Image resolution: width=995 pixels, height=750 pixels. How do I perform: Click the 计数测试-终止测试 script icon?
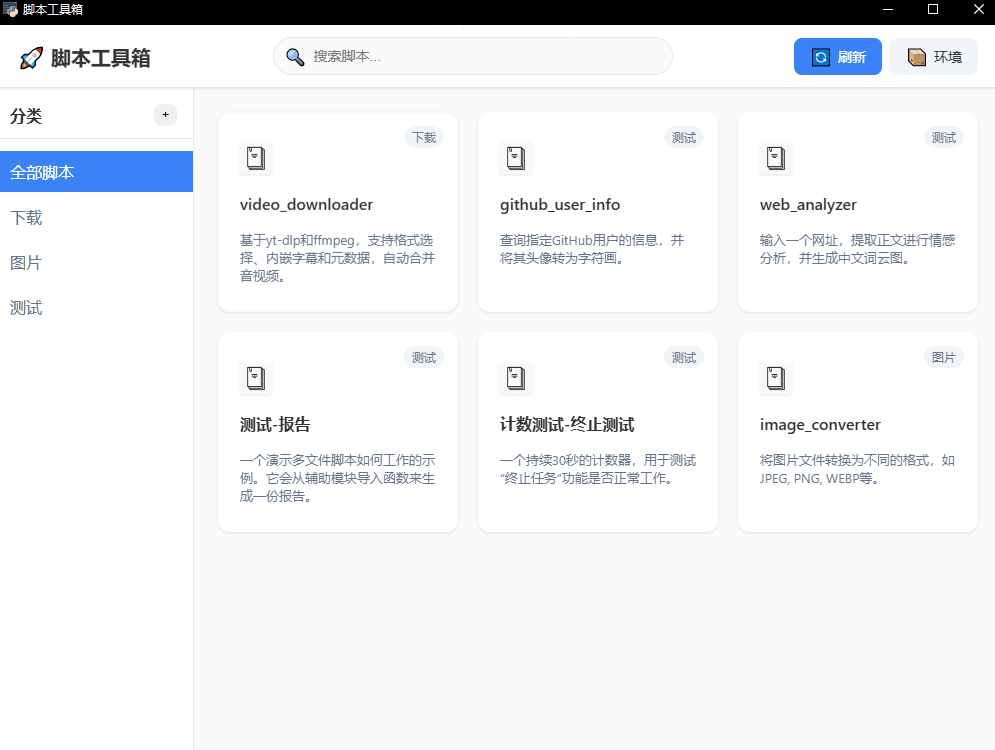tap(516, 378)
